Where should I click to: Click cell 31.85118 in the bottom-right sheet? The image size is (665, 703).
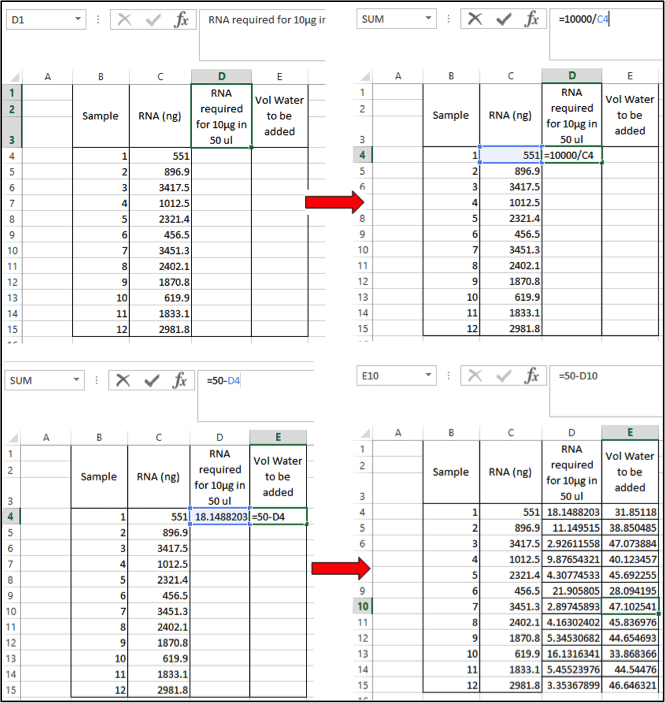pyautogui.click(x=630, y=512)
